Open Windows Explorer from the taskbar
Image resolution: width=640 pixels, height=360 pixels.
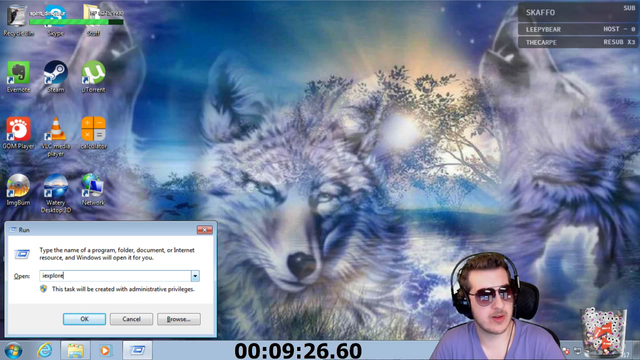coord(76,350)
